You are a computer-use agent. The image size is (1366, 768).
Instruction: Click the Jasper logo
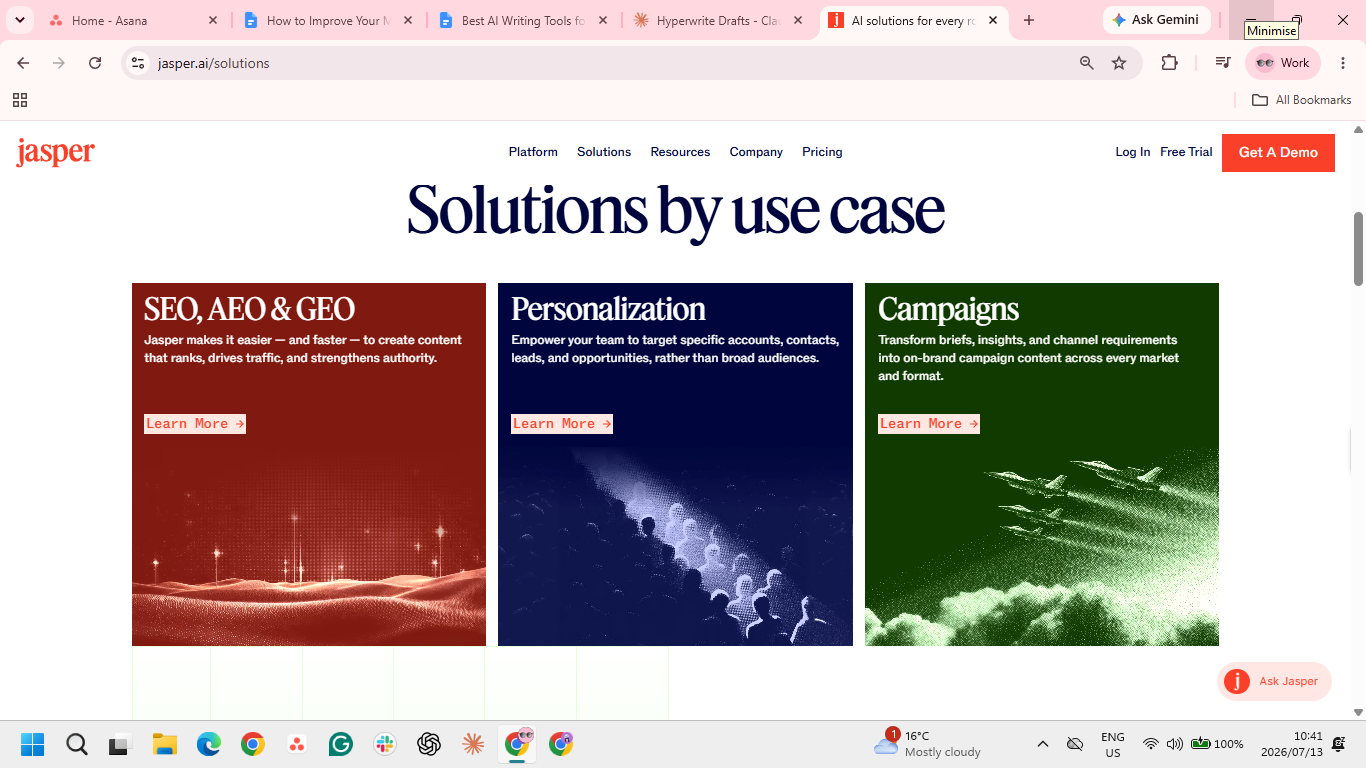[56, 152]
